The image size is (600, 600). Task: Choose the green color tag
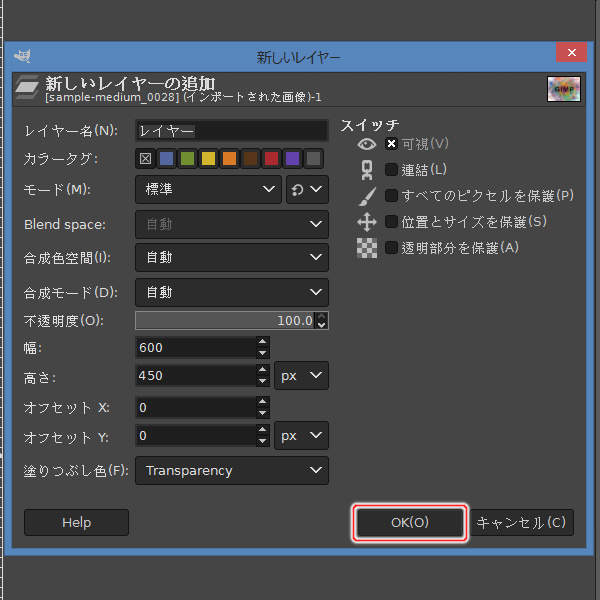tap(188, 158)
